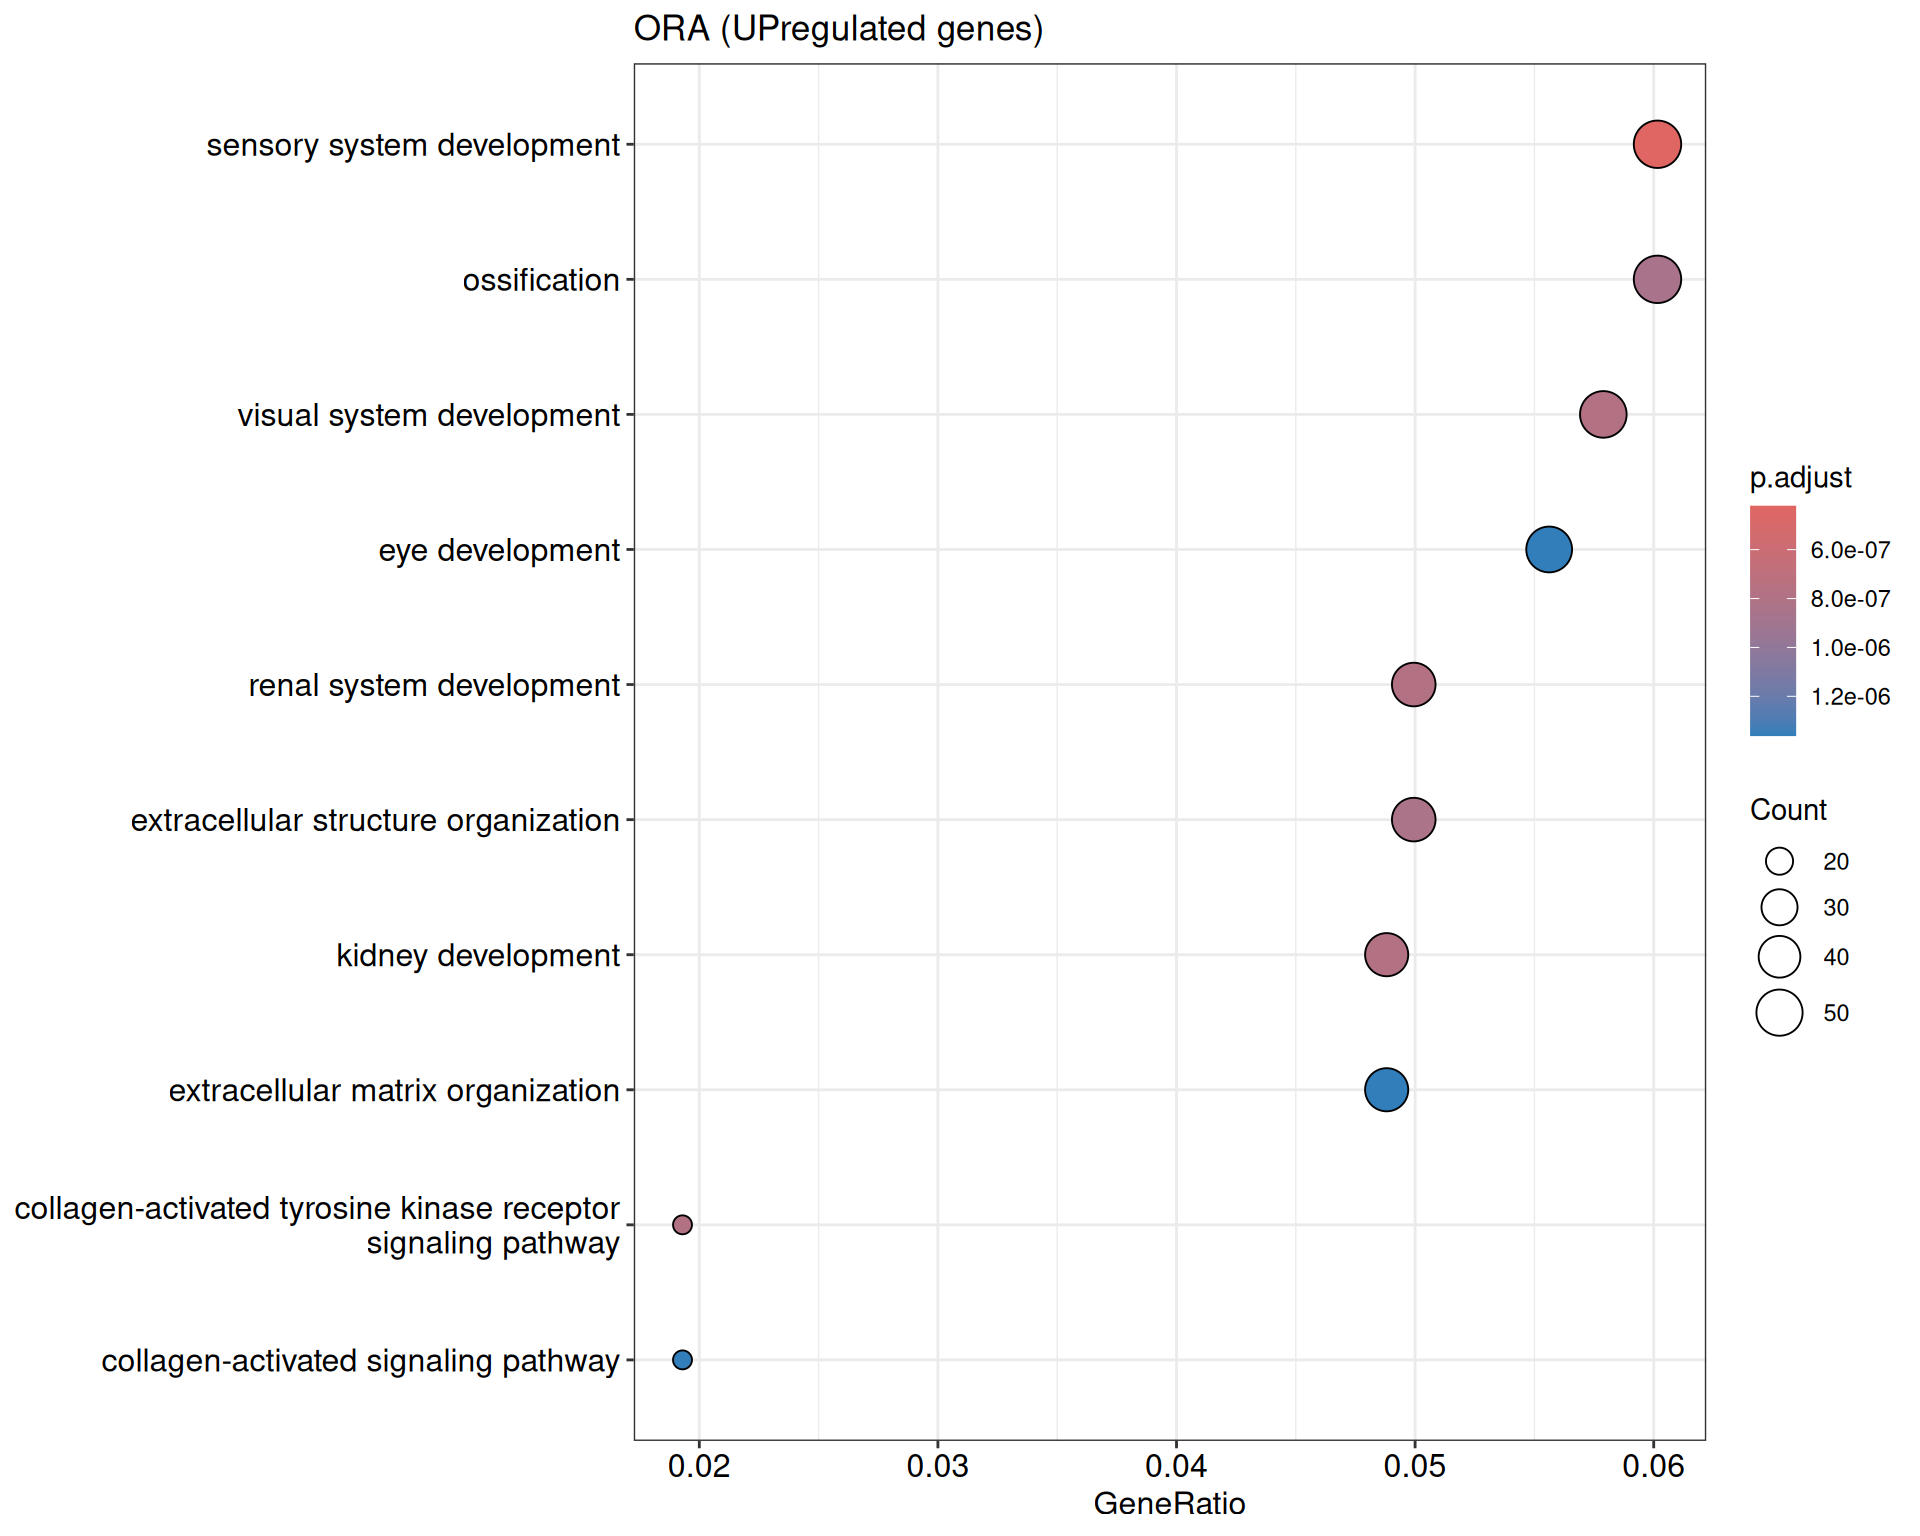This screenshot has height=1536, width=1920.
Task: Click the ORA (UPregulated genes) title
Action: click(838, 29)
